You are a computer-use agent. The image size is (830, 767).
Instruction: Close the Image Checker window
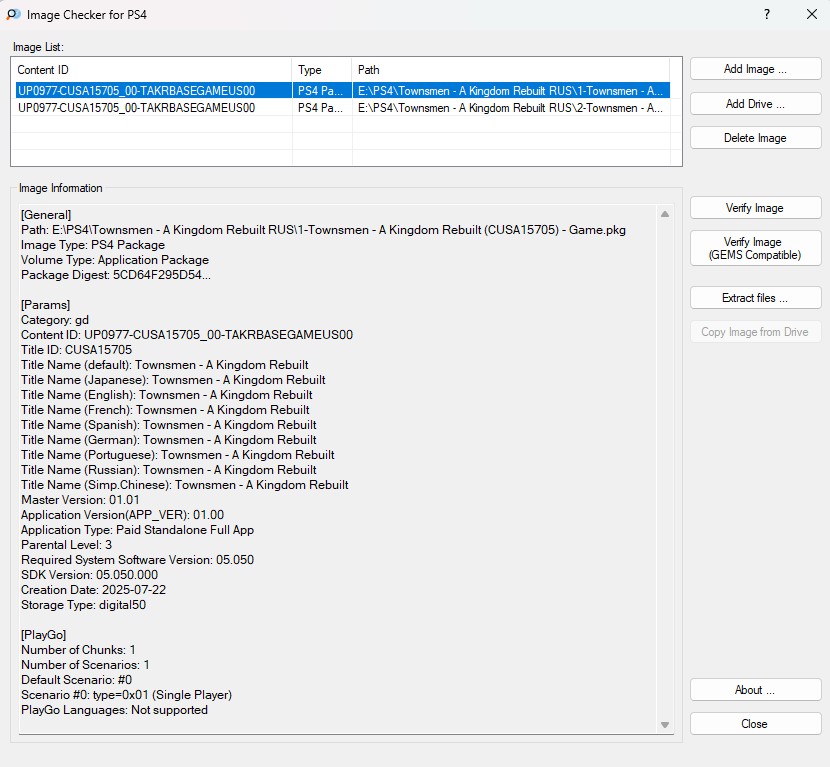811,14
